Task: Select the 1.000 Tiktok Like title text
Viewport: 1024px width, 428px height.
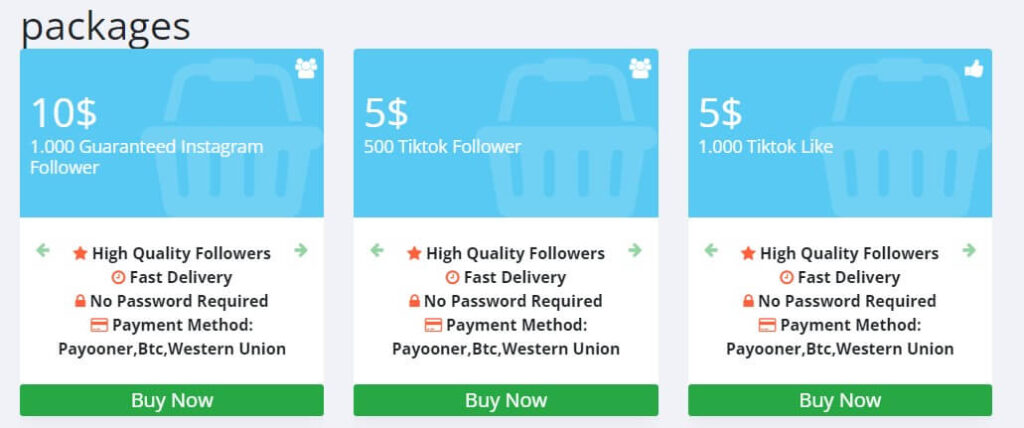Action: [x=766, y=146]
